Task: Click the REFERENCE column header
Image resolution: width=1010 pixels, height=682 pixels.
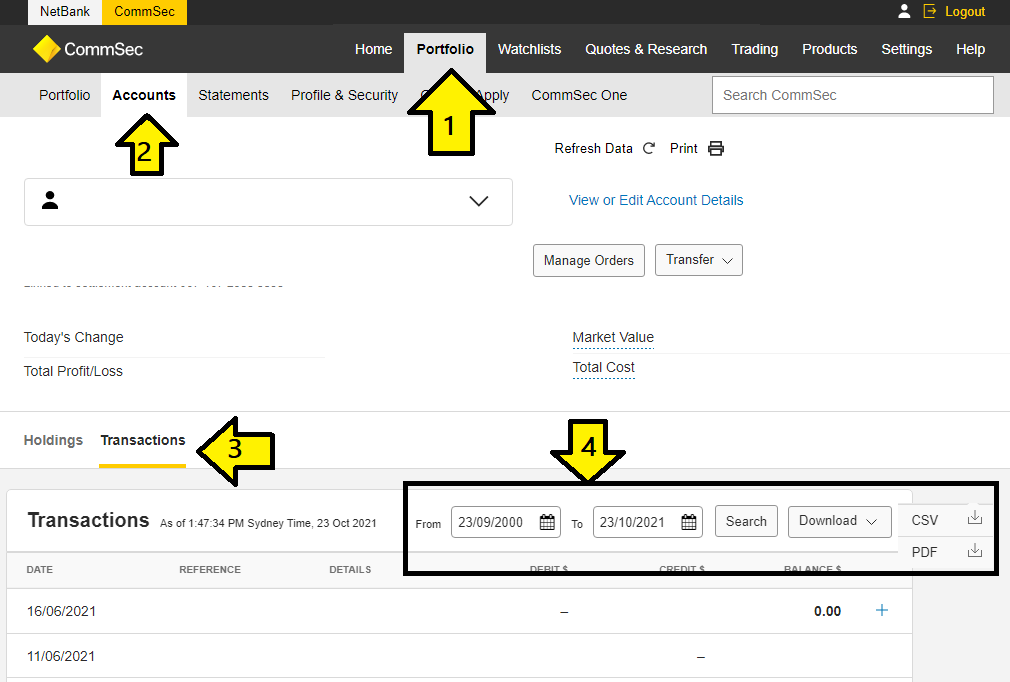Action: coord(210,570)
